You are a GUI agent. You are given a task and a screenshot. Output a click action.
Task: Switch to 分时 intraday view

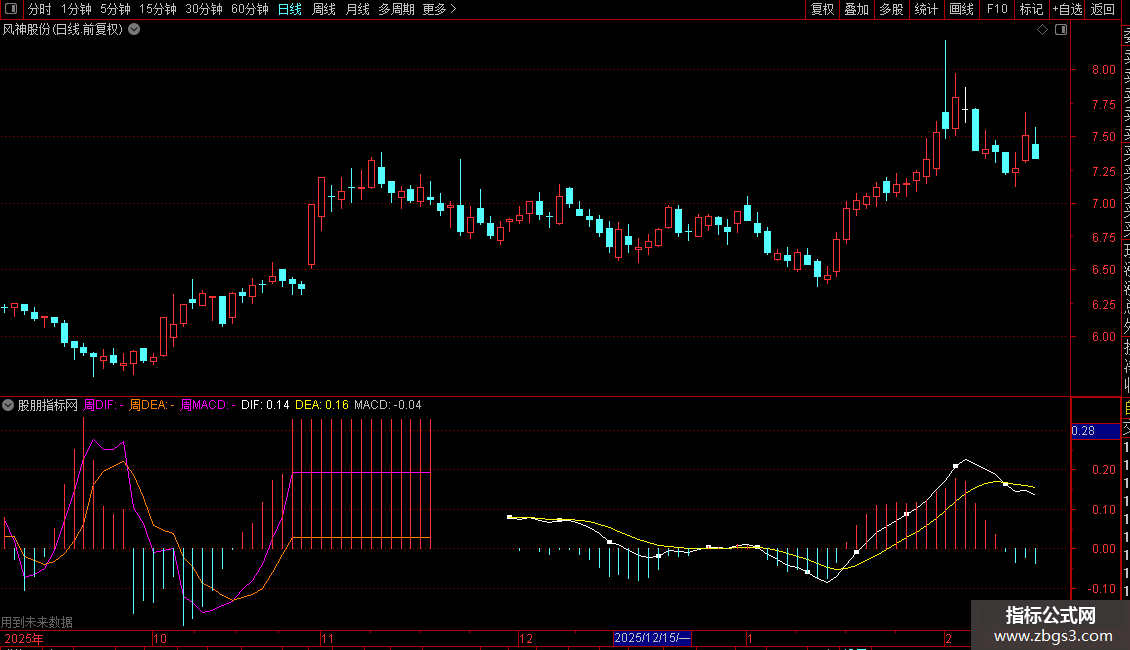40,9
